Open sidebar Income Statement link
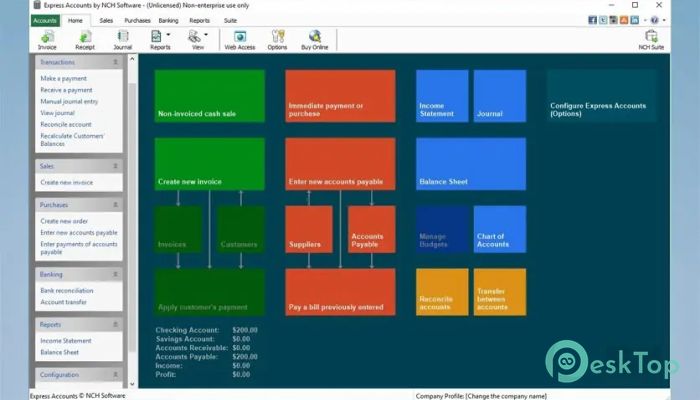Image resolution: width=700 pixels, height=400 pixels. coord(66,341)
